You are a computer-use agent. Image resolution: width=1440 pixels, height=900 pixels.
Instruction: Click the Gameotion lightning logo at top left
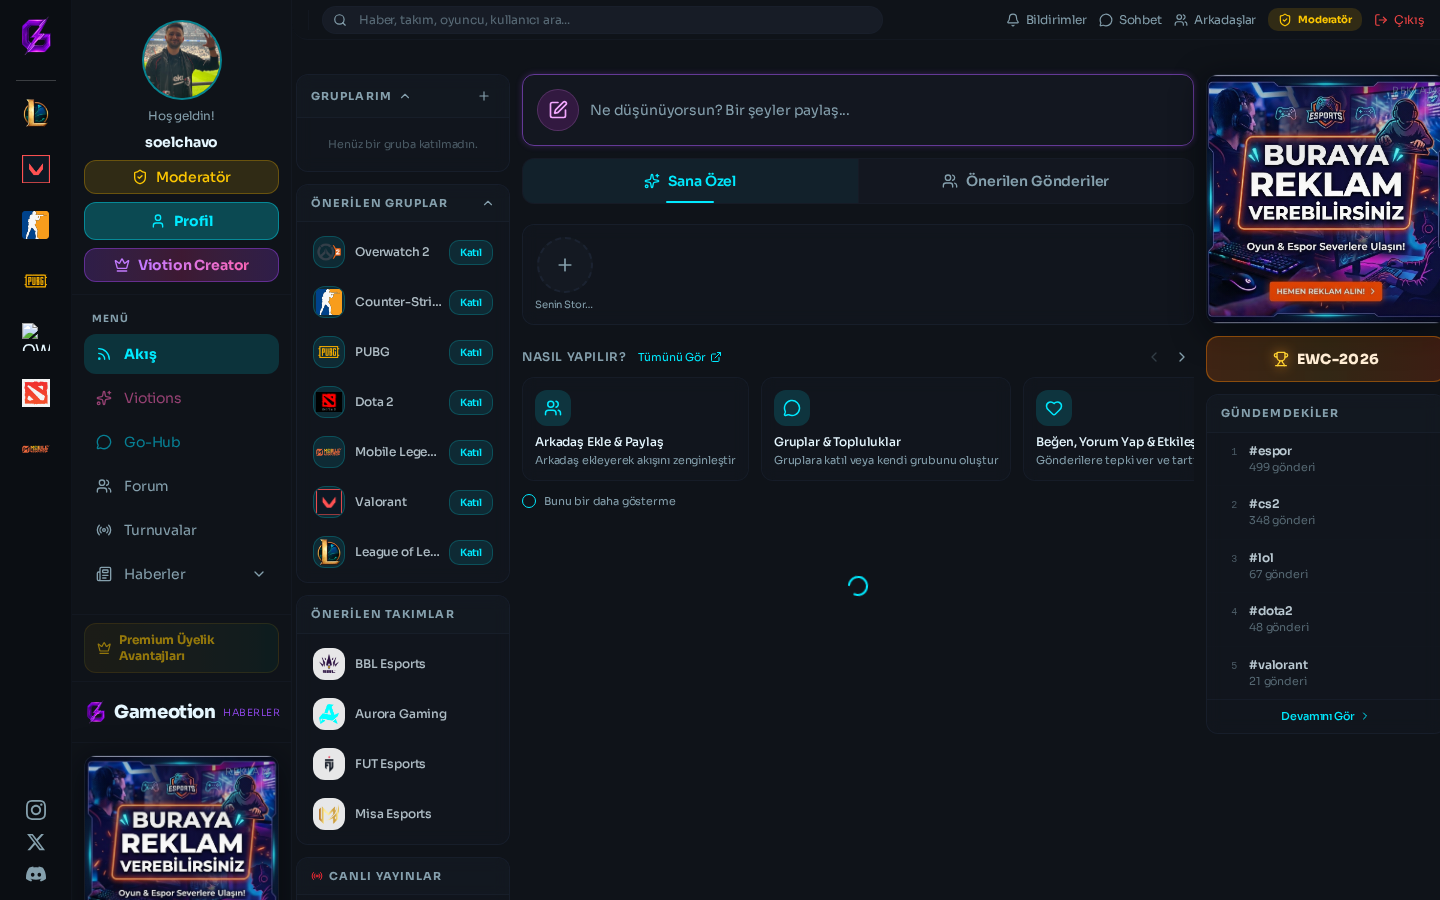point(36,36)
